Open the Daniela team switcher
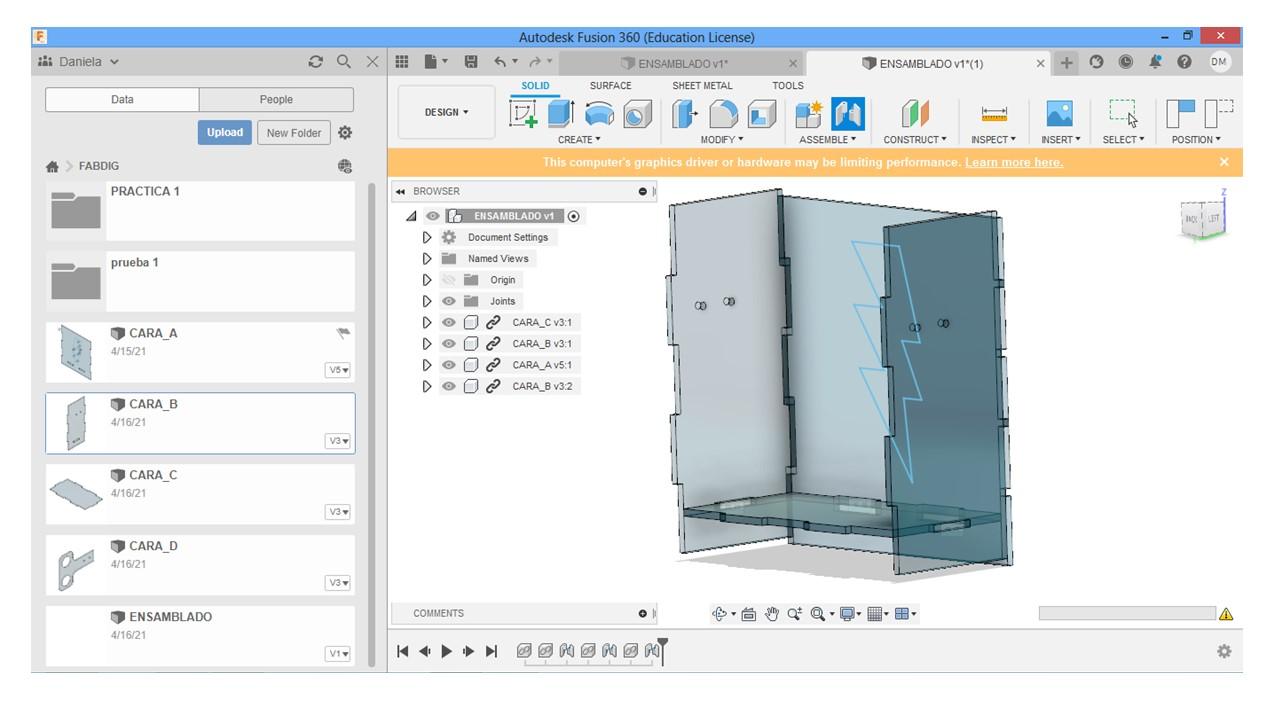 tap(79, 62)
